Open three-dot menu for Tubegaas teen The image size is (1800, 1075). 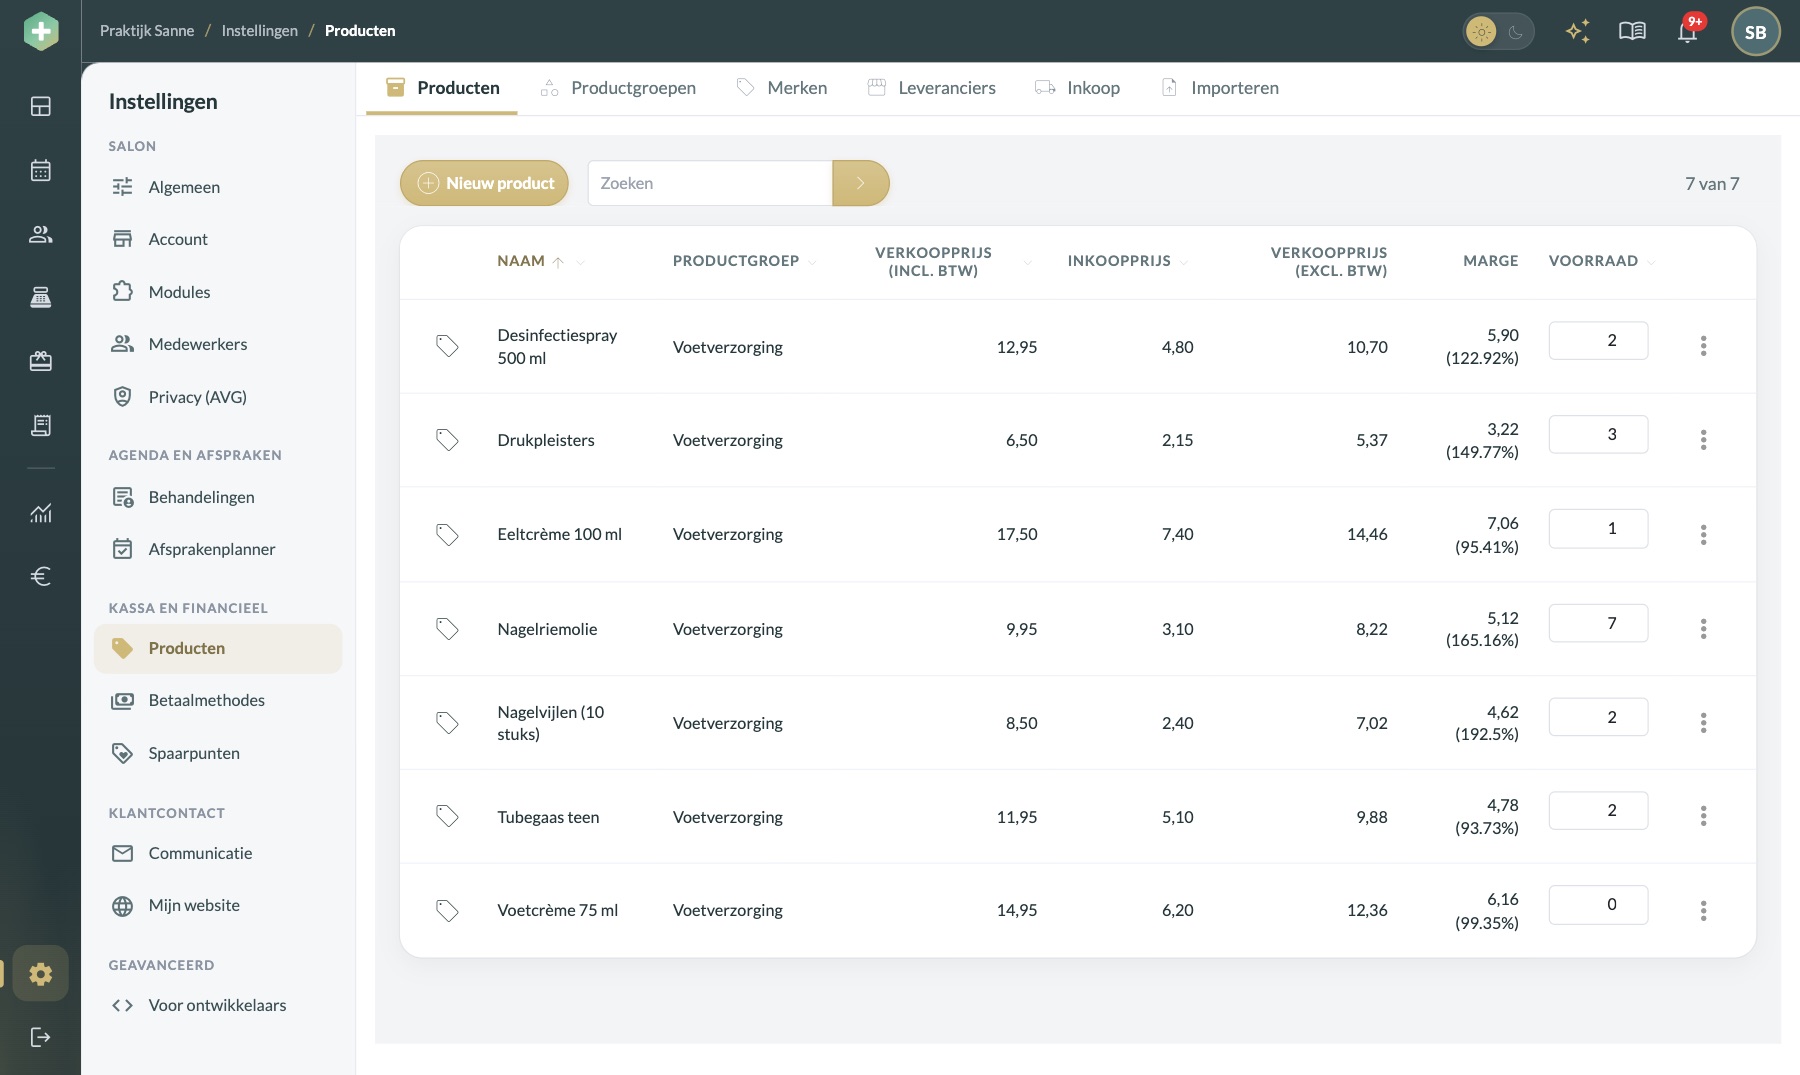[x=1703, y=816]
